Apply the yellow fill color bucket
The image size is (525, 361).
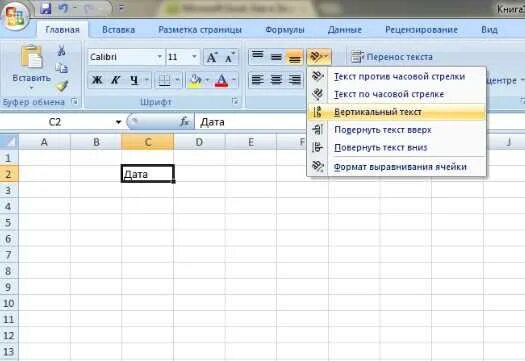[x=195, y=80]
